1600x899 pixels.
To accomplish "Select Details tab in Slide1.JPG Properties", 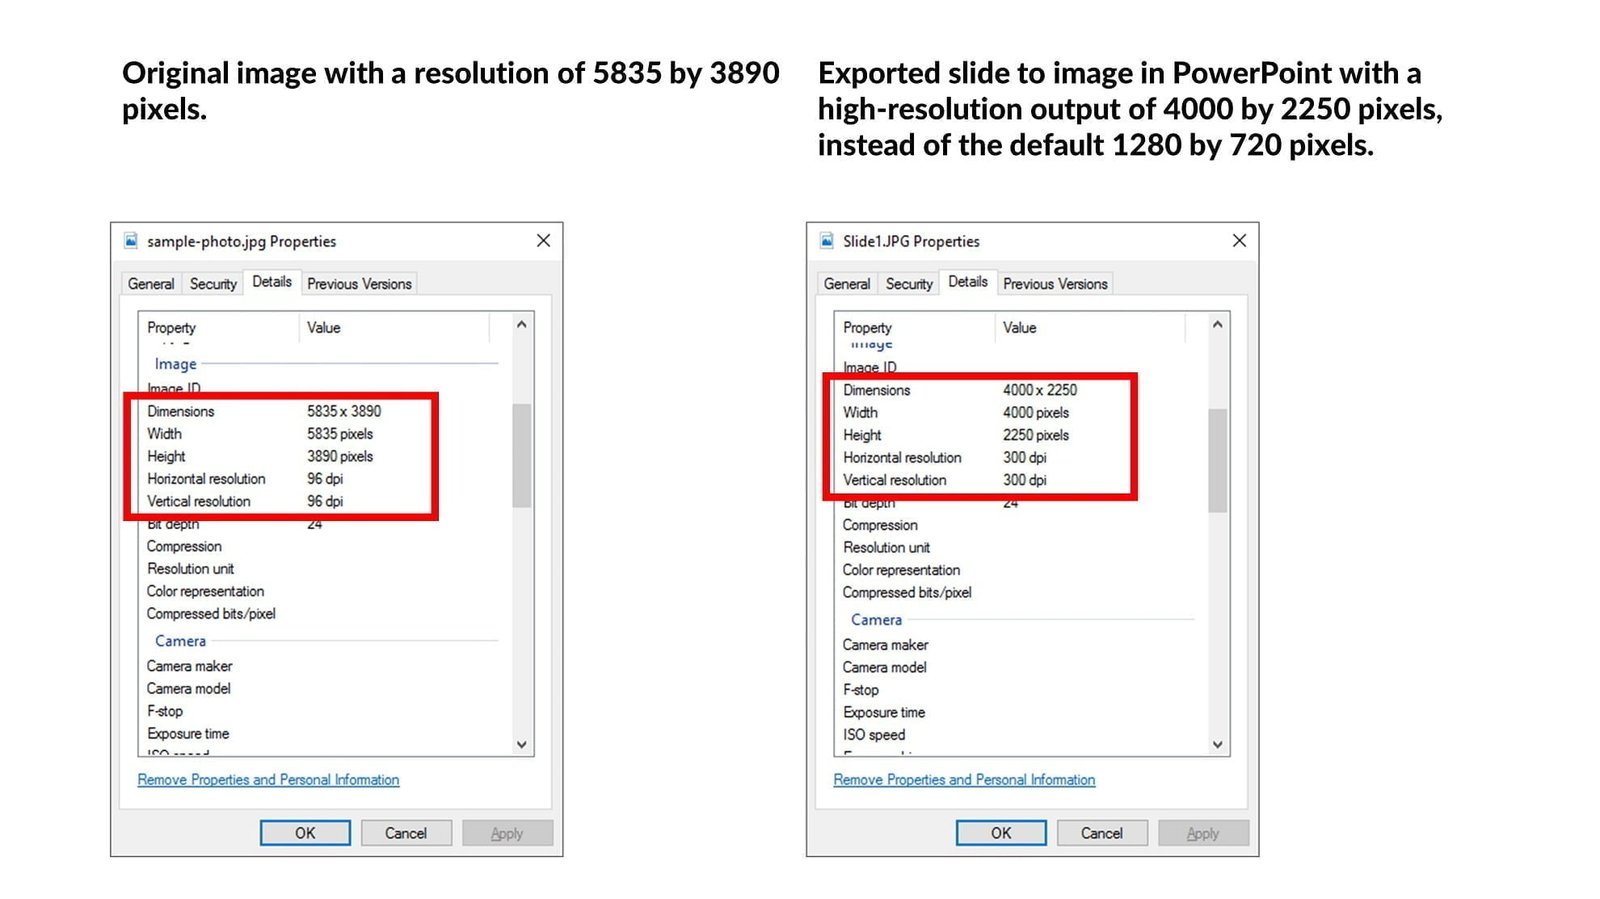I will point(967,282).
